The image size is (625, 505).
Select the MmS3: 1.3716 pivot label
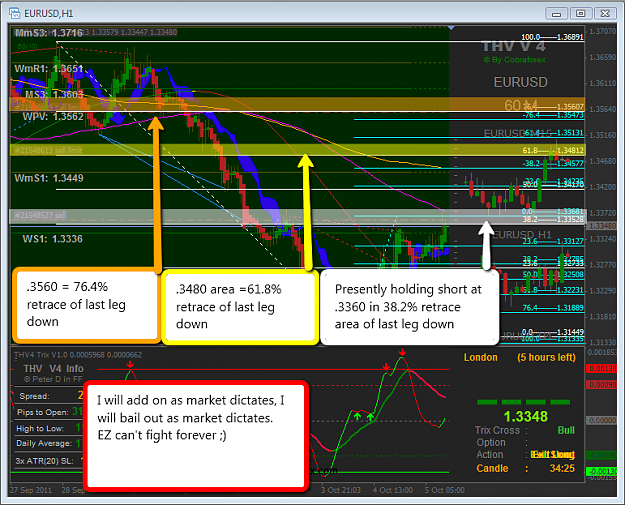(x=49, y=33)
